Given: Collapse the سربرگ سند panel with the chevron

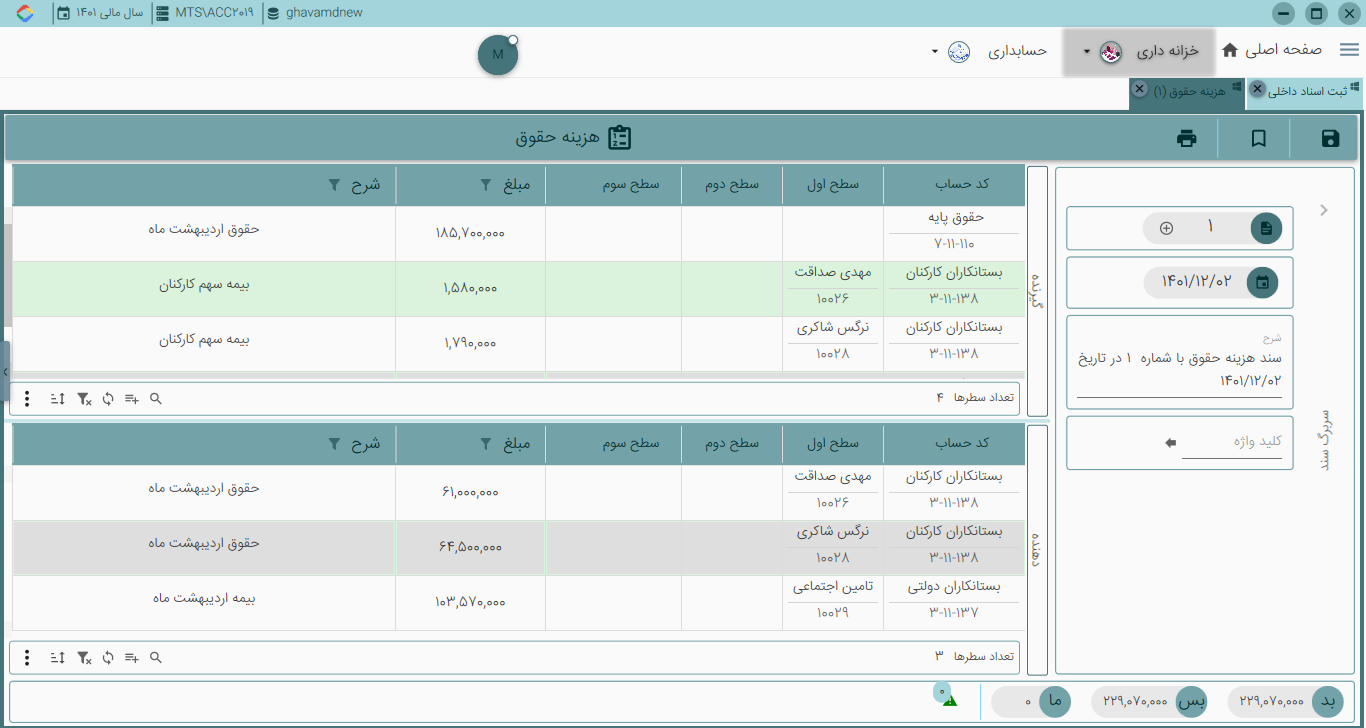Looking at the screenshot, I should click(1324, 210).
